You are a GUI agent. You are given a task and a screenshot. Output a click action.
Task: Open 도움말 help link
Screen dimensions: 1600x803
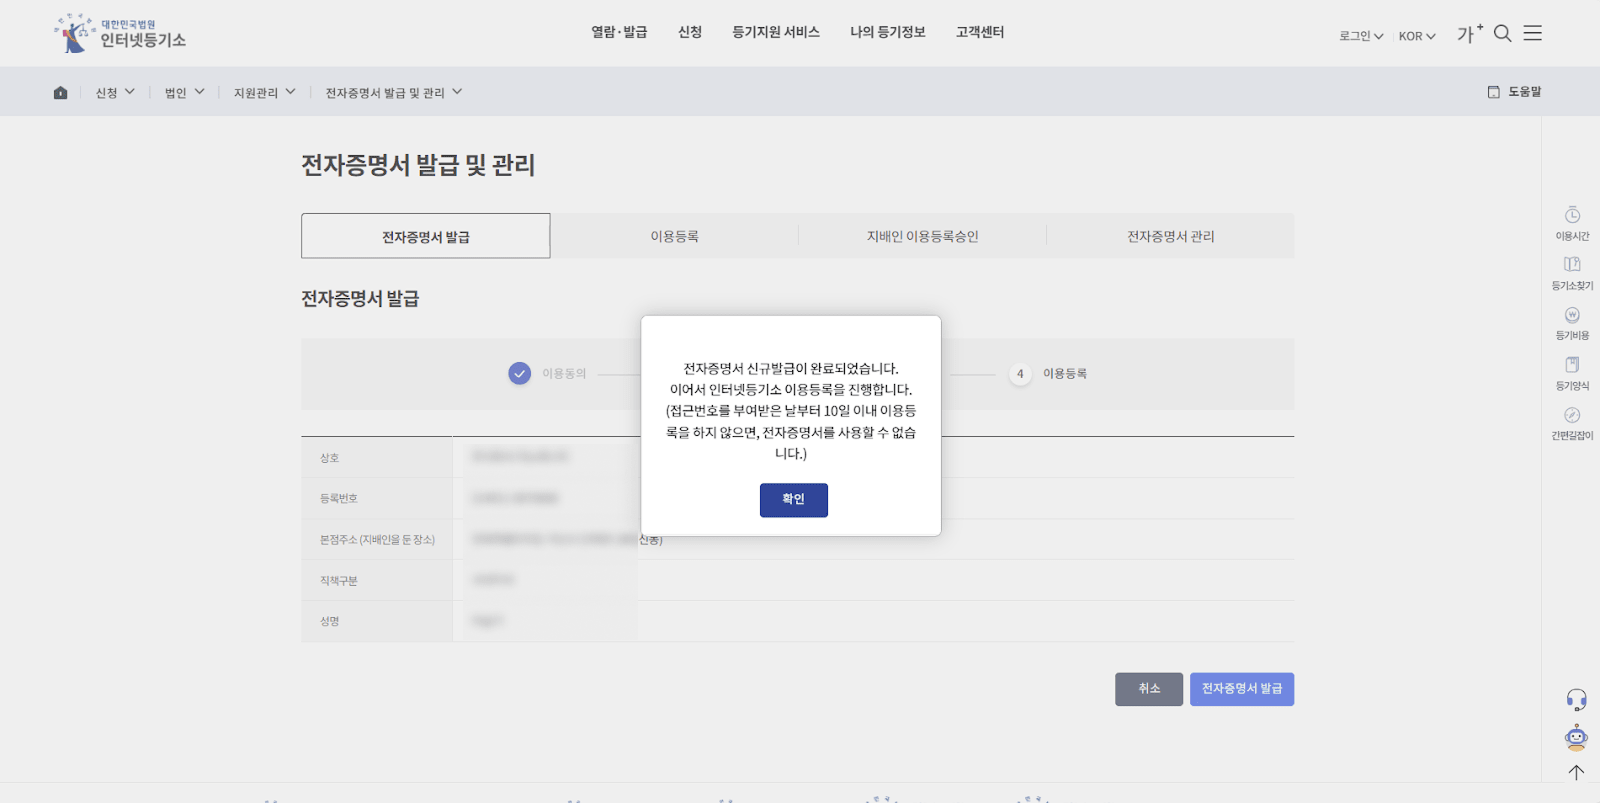(x=1515, y=92)
